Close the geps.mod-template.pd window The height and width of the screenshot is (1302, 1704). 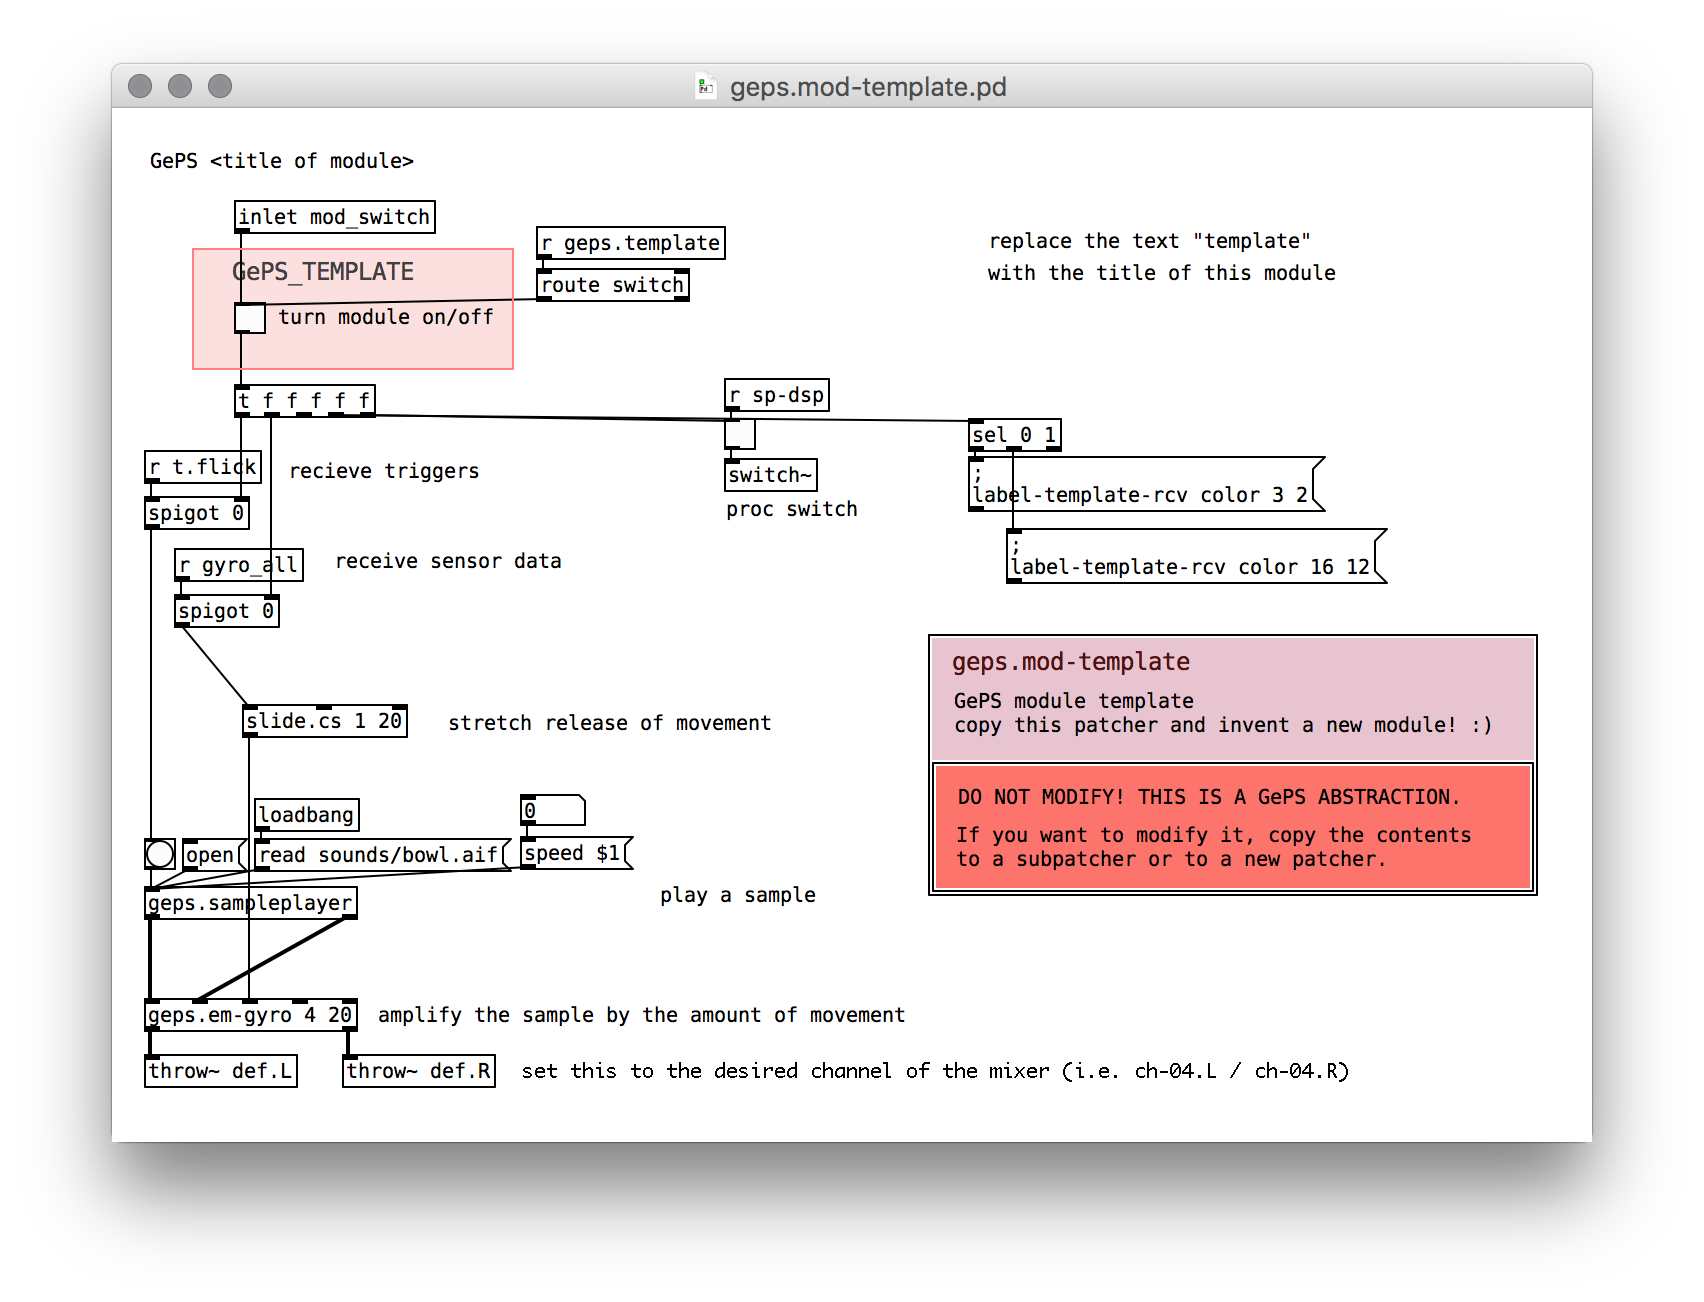pos(140,86)
